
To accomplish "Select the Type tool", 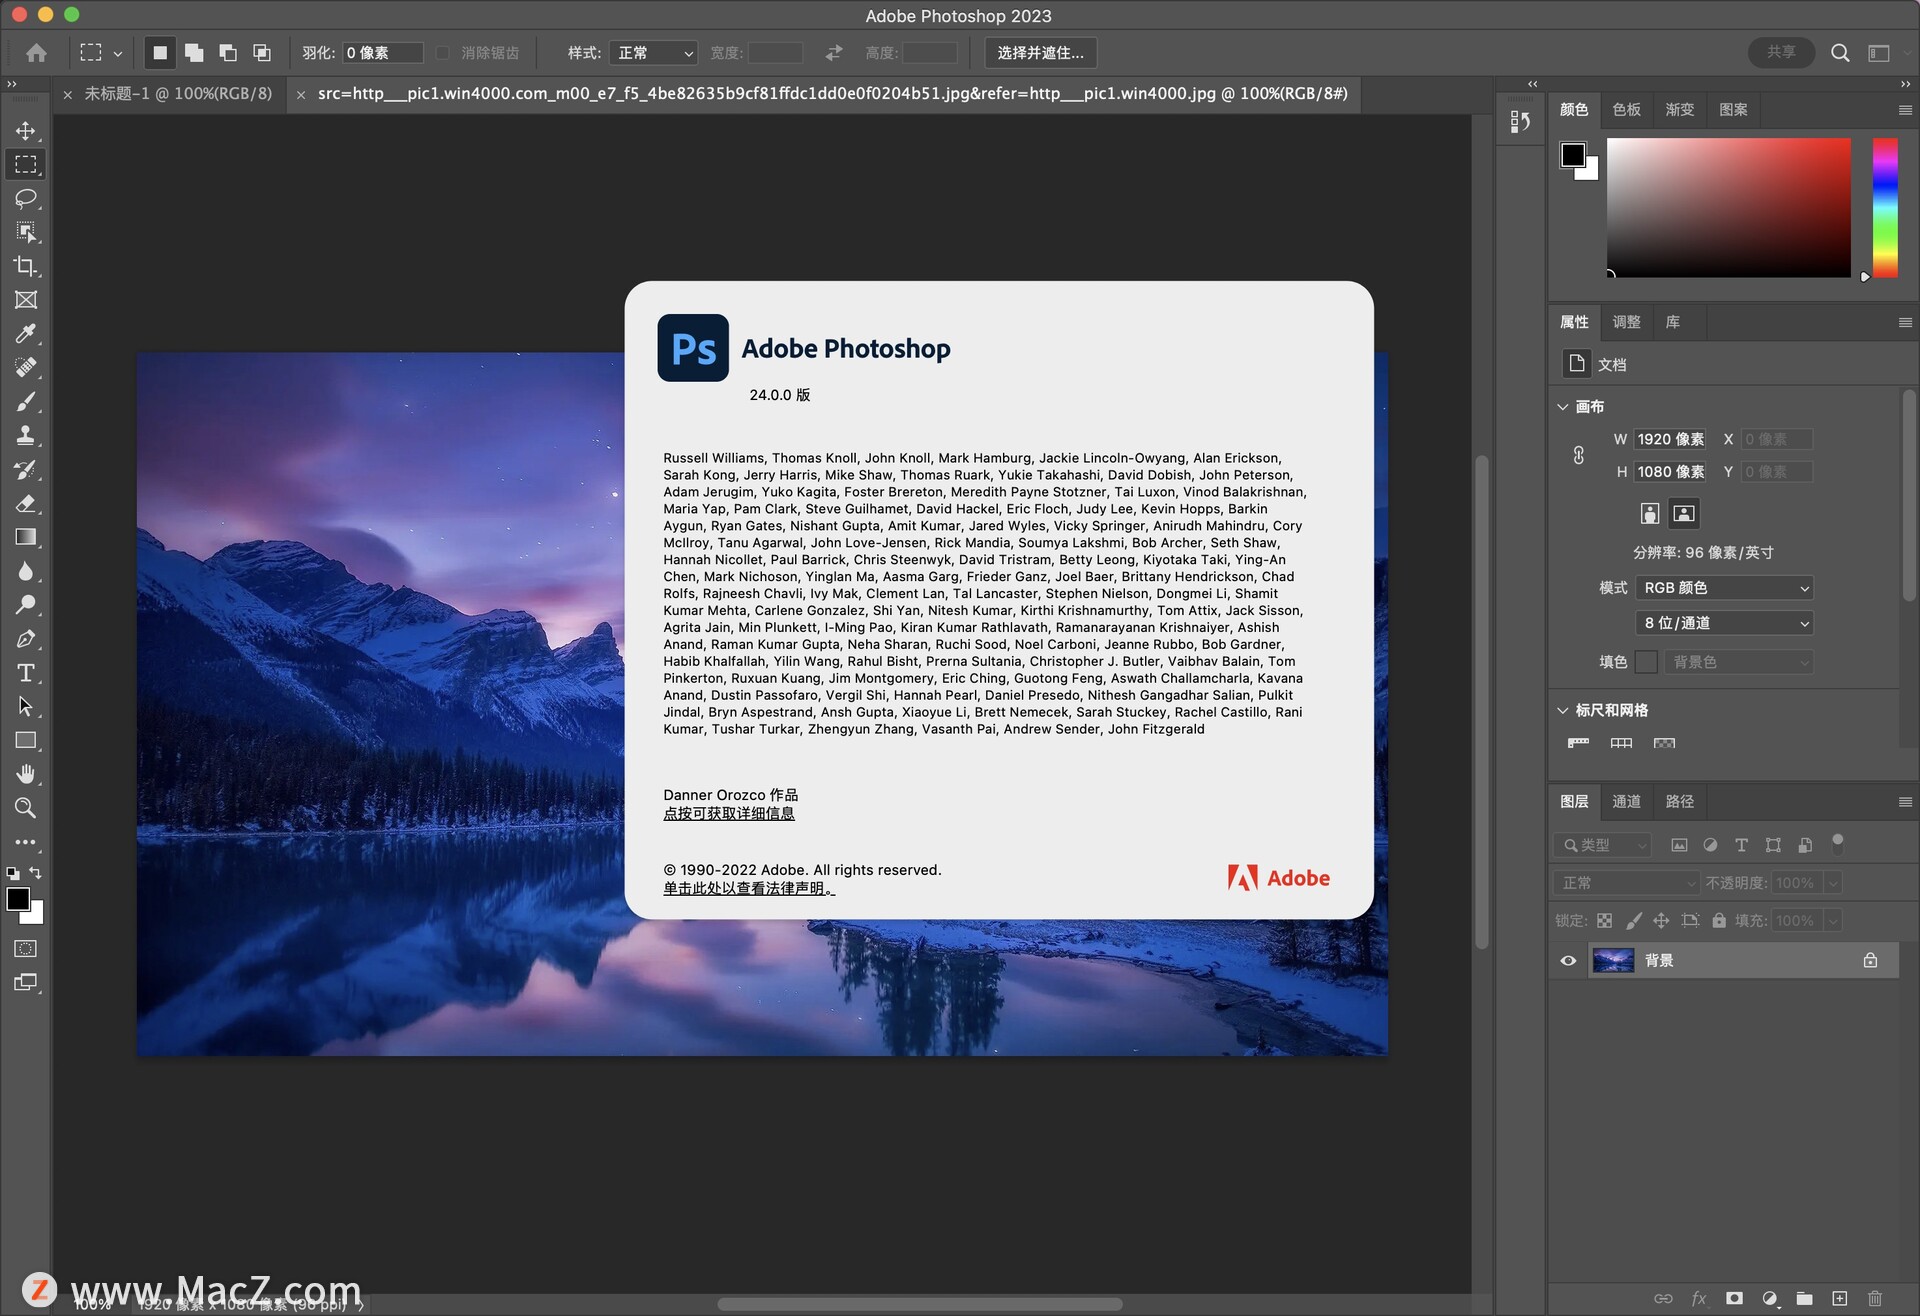I will (27, 673).
